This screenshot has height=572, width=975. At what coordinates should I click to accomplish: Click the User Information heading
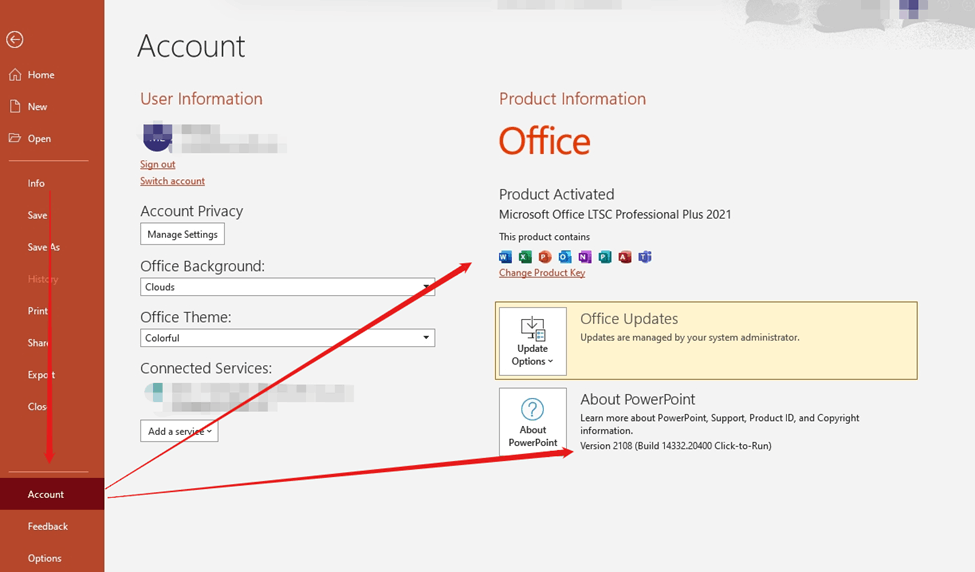201,99
